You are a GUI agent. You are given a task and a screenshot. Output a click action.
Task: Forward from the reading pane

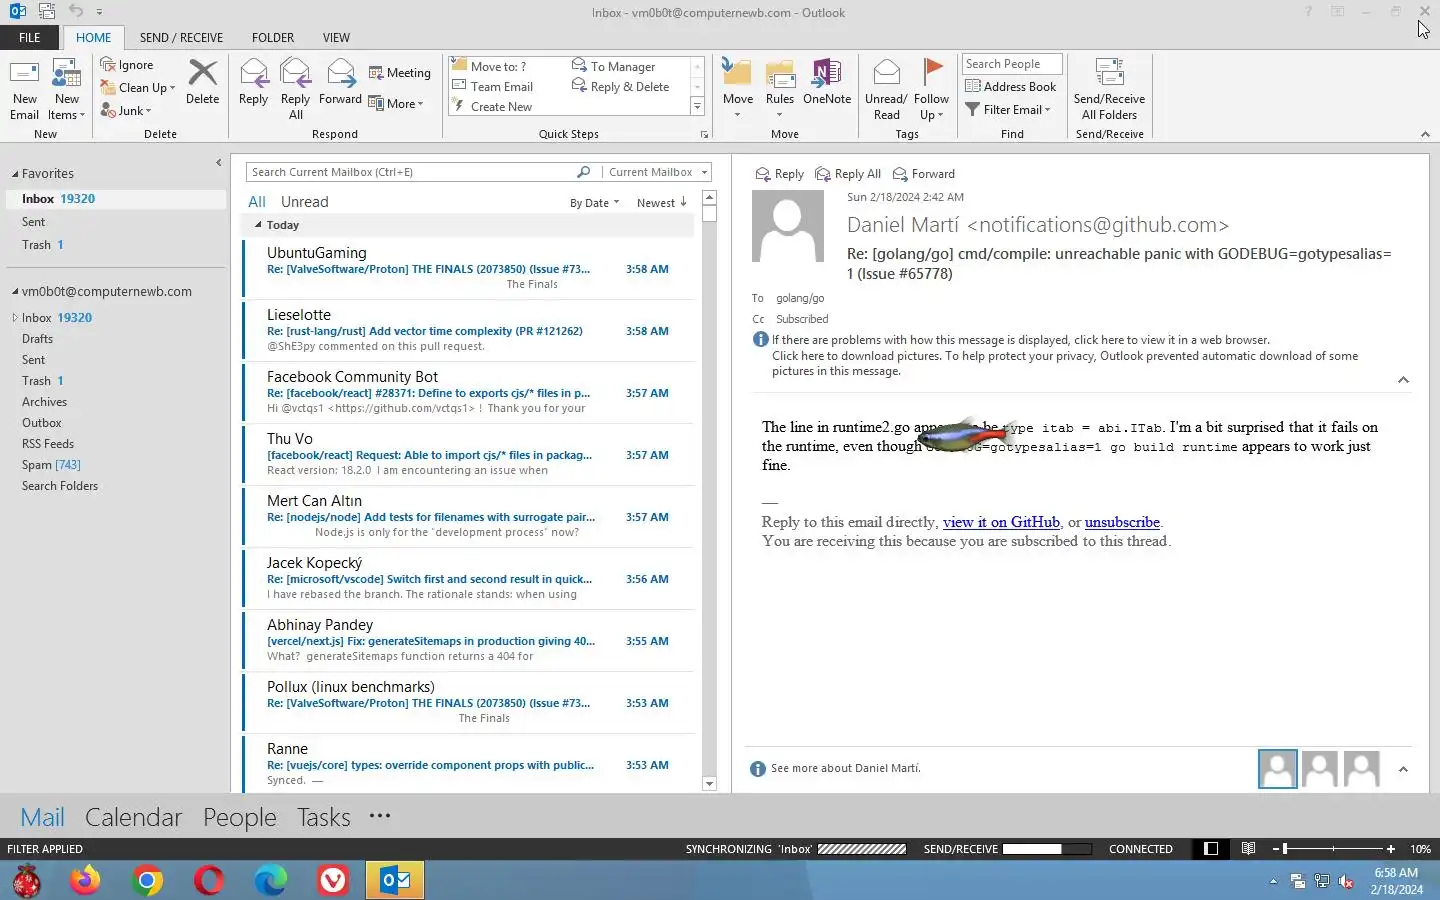pyautogui.click(x=924, y=174)
